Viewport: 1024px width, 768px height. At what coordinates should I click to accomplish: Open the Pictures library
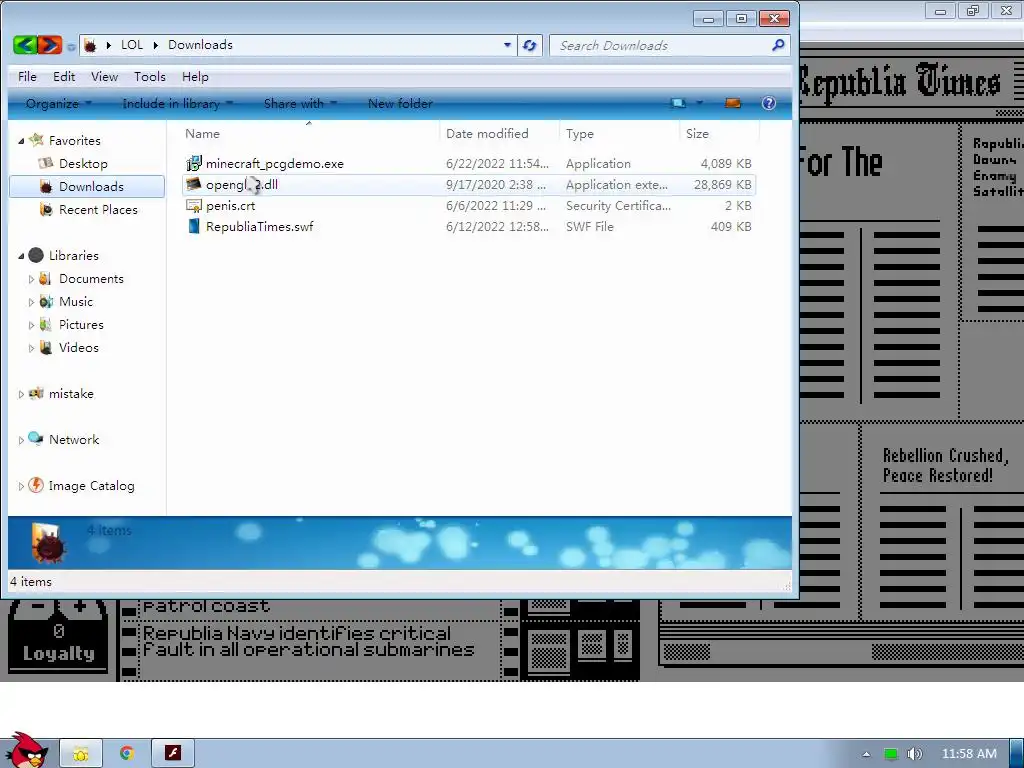81,325
